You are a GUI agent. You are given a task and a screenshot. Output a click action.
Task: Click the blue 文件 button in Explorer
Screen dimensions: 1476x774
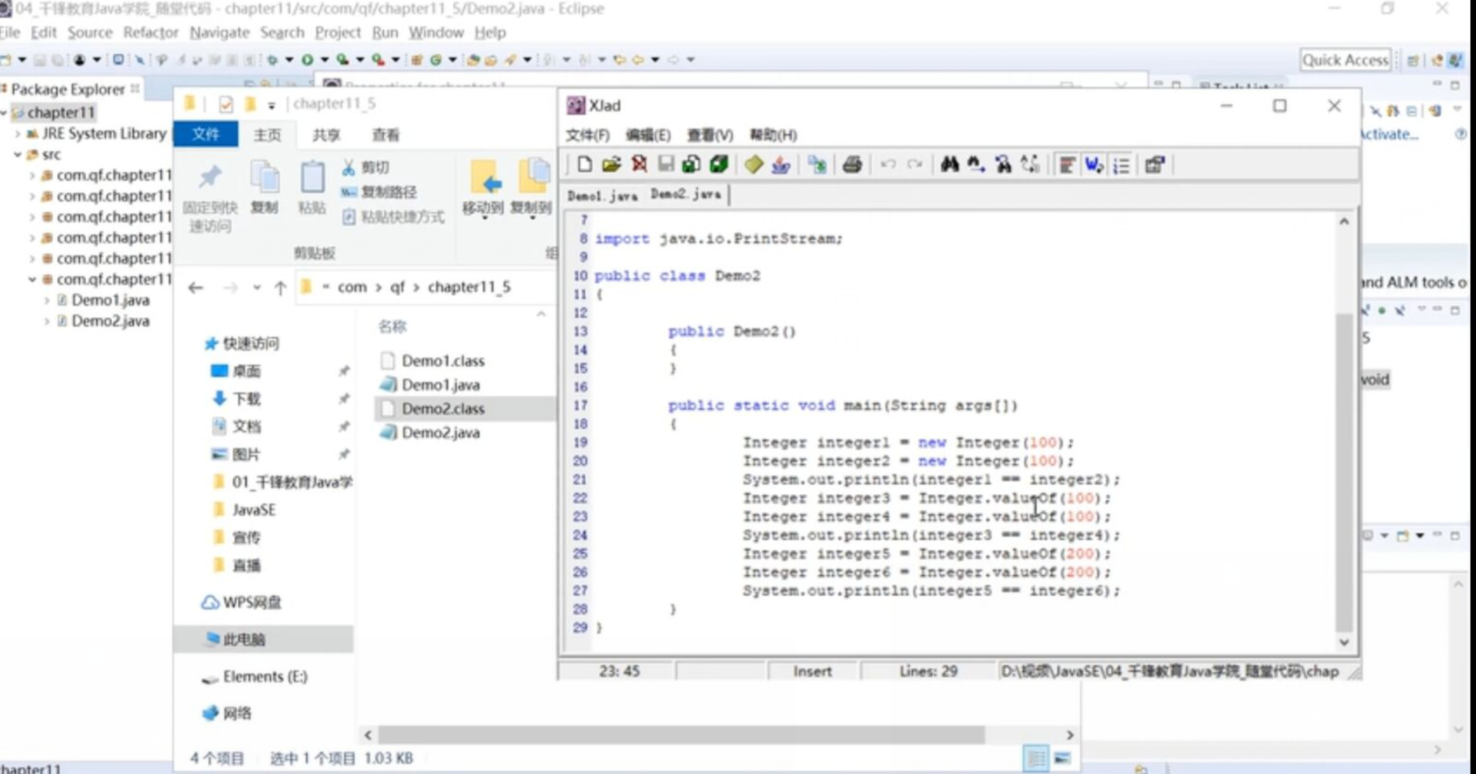click(x=206, y=135)
